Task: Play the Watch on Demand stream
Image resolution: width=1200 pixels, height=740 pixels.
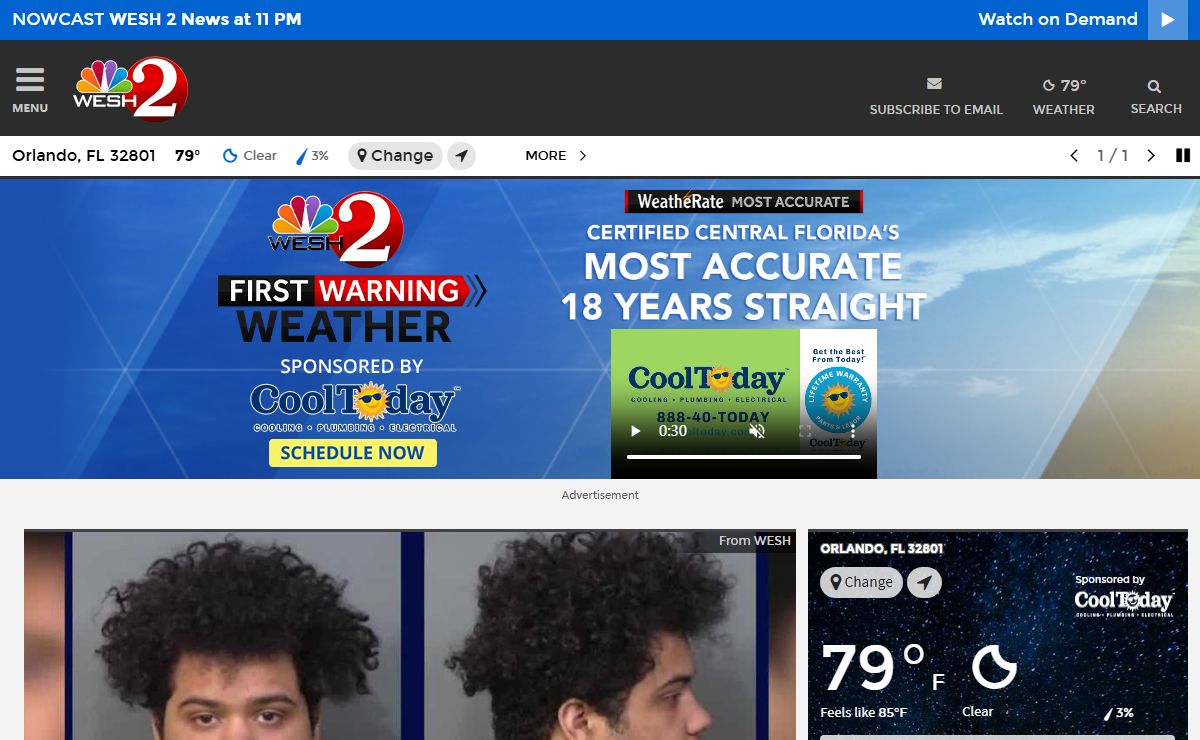Action: click(1167, 20)
